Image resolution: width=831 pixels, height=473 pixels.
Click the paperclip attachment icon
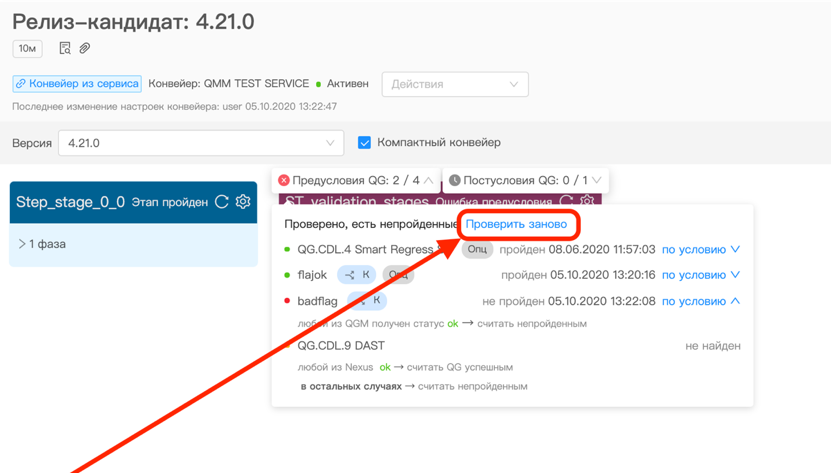coord(85,48)
